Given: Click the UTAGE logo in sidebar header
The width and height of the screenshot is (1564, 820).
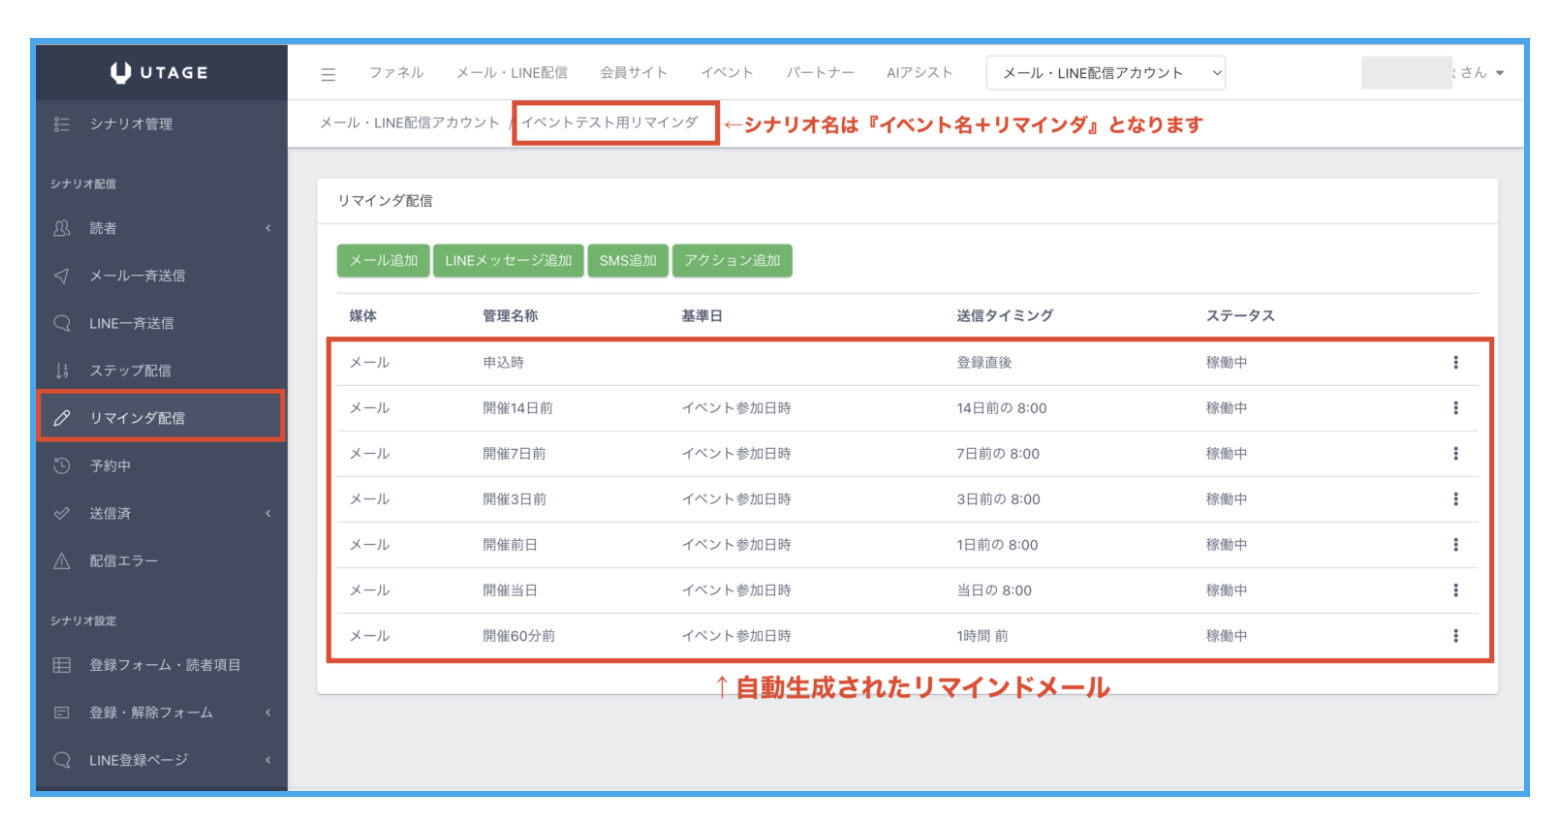Looking at the screenshot, I should (x=160, y=72).
